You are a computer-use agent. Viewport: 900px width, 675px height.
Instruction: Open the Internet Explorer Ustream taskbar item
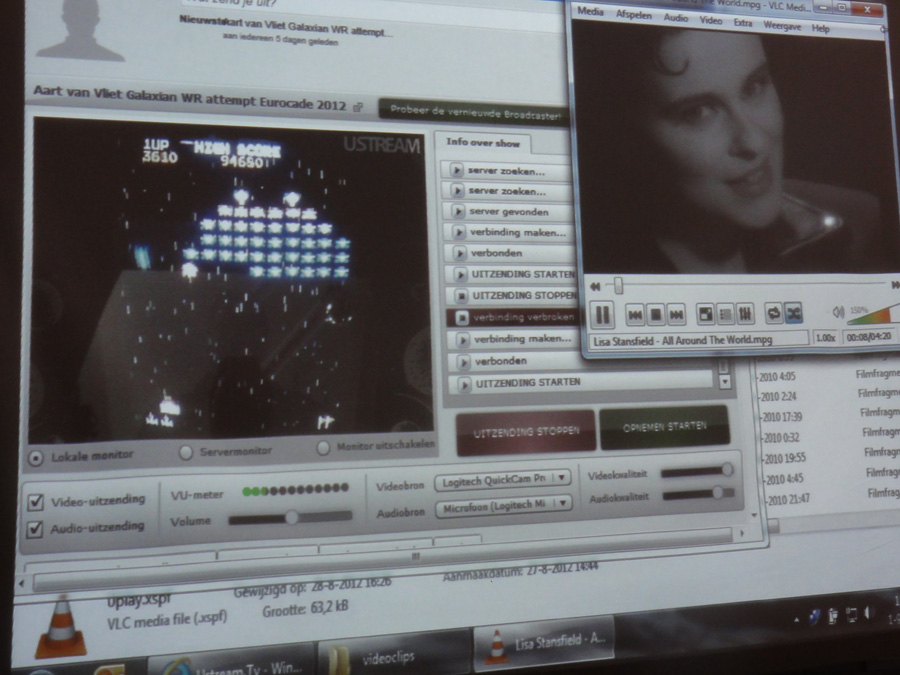tap(232, 660)
